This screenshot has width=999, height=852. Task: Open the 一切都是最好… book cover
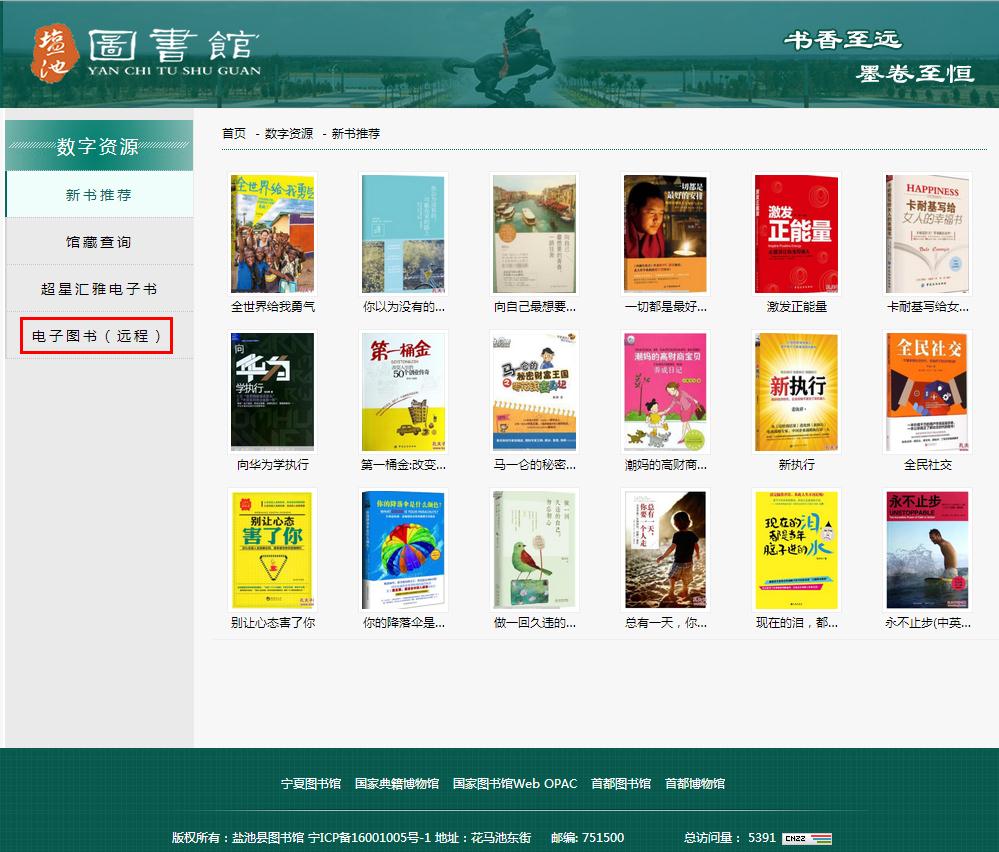click(665, 234)
